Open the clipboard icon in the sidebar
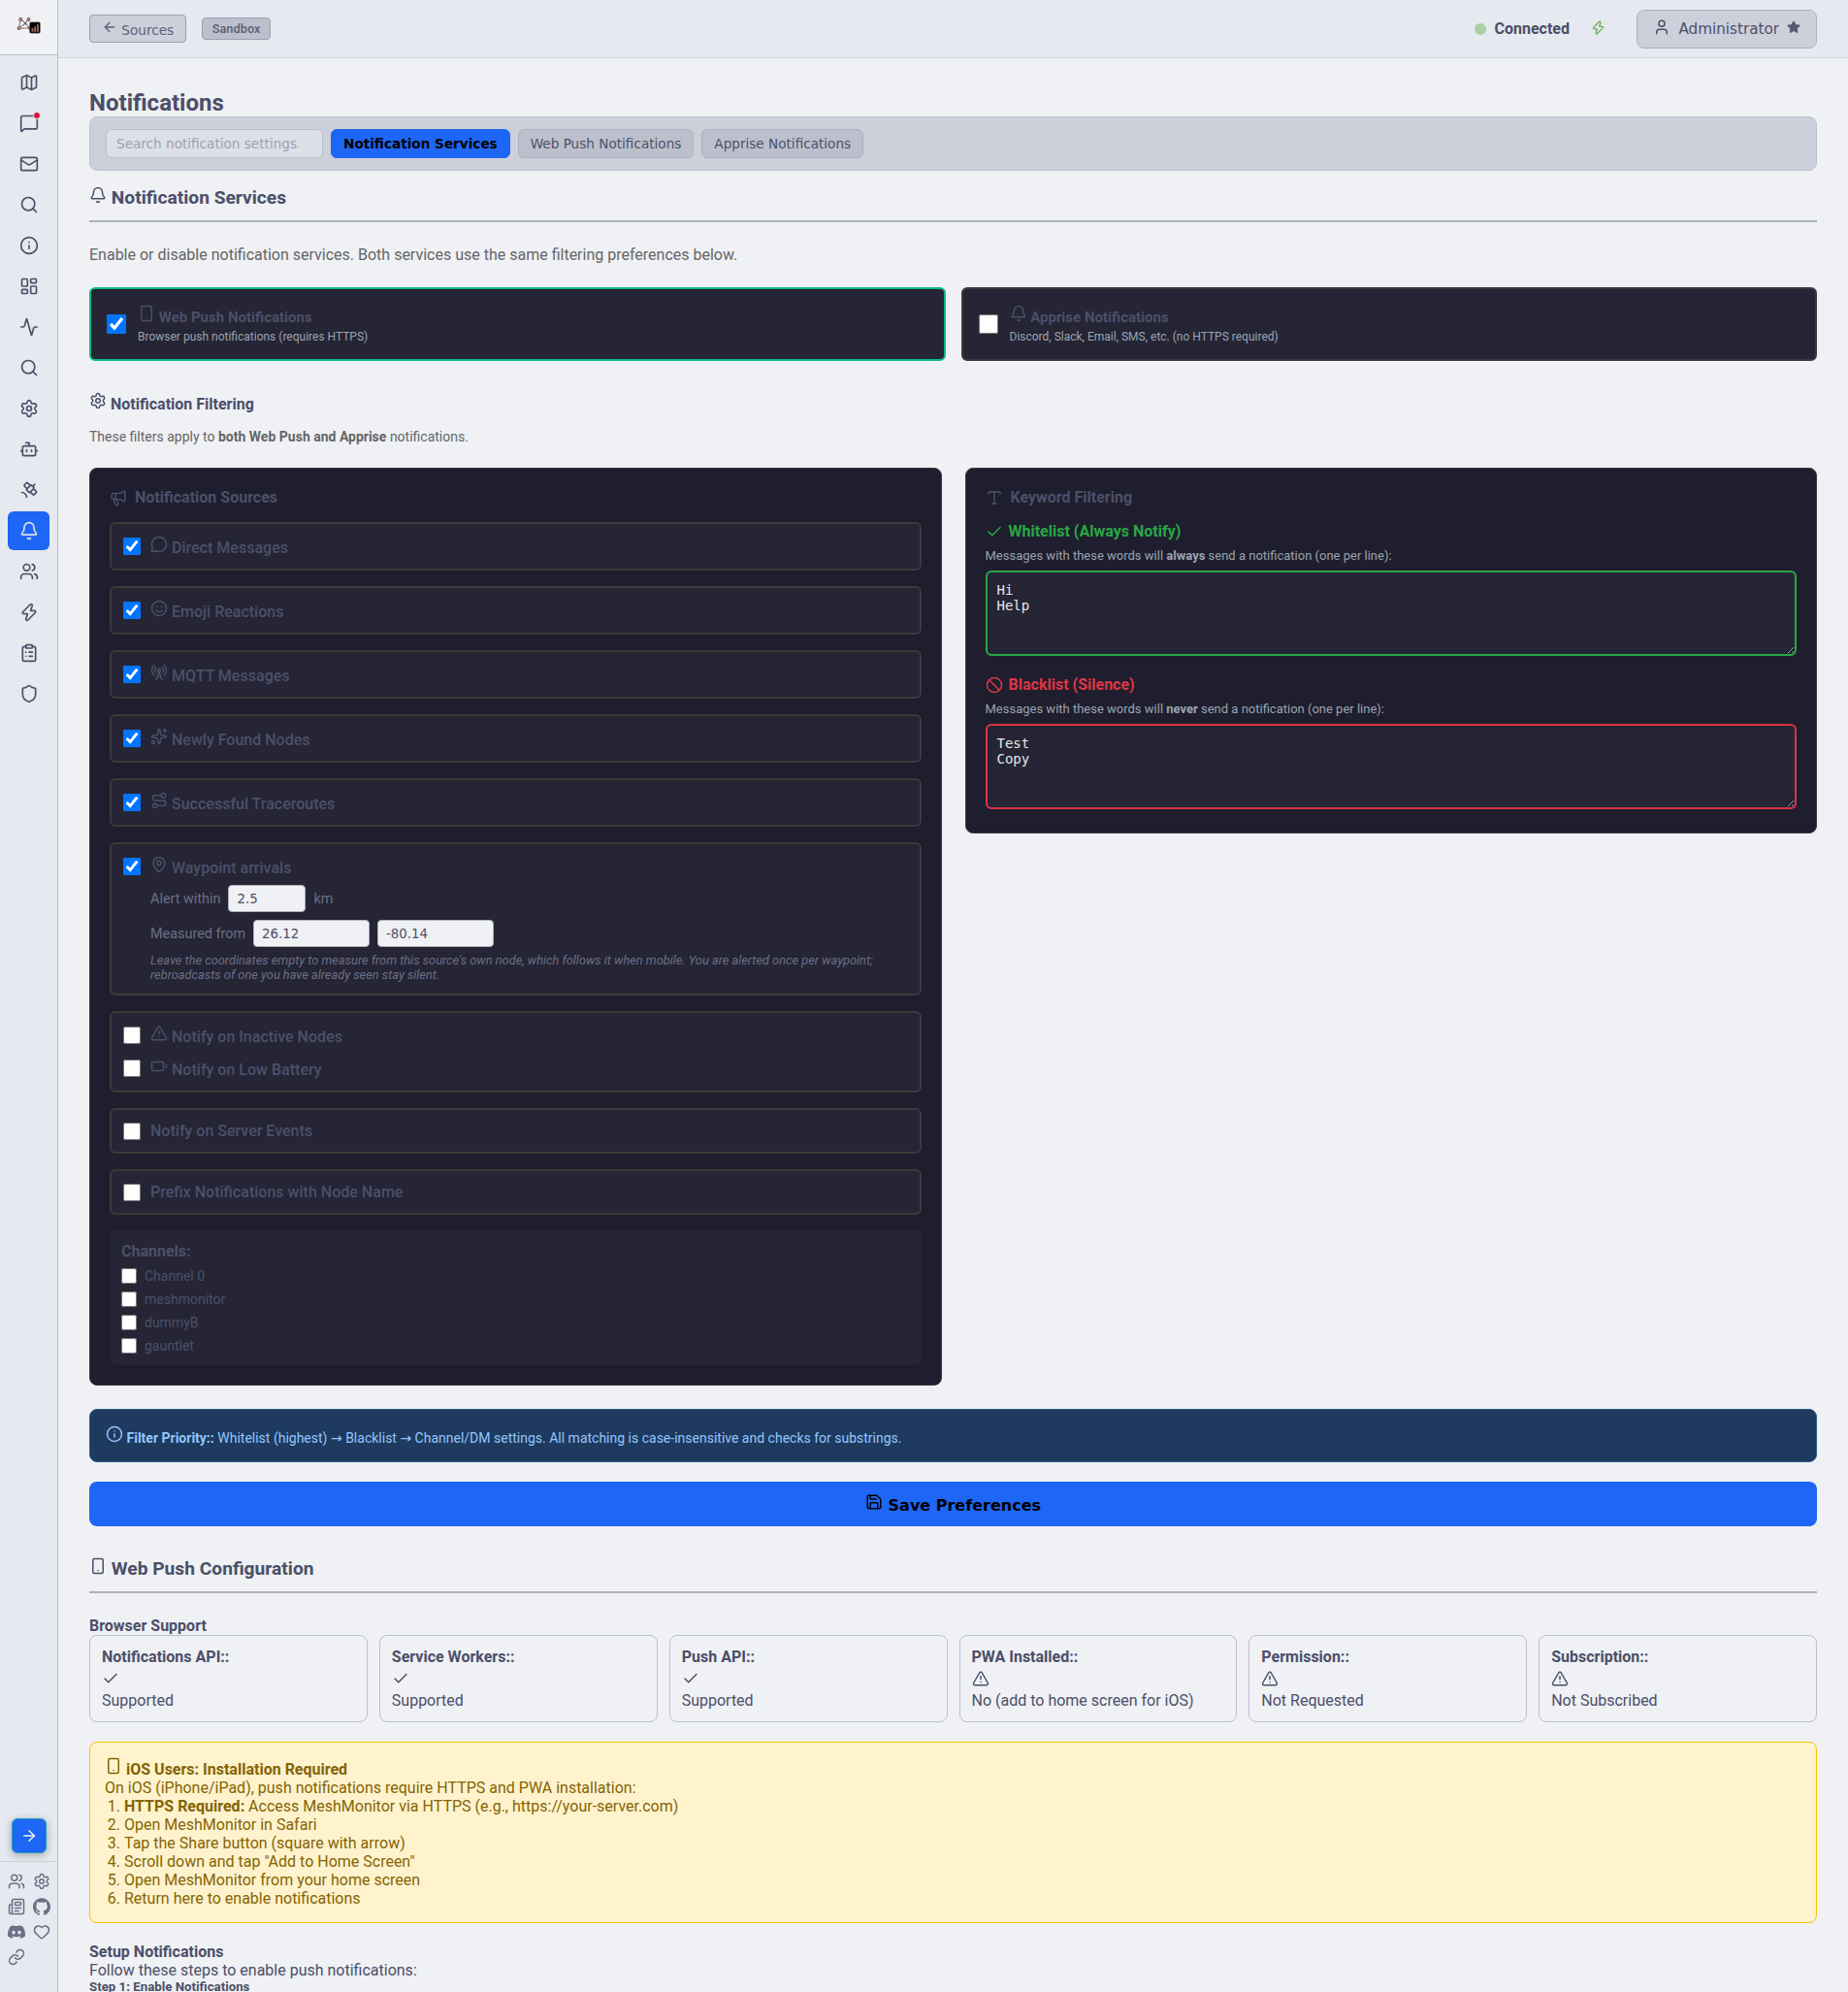Image resolution: width=1848 pixels, height=1992 pixels. coord(29,654)
